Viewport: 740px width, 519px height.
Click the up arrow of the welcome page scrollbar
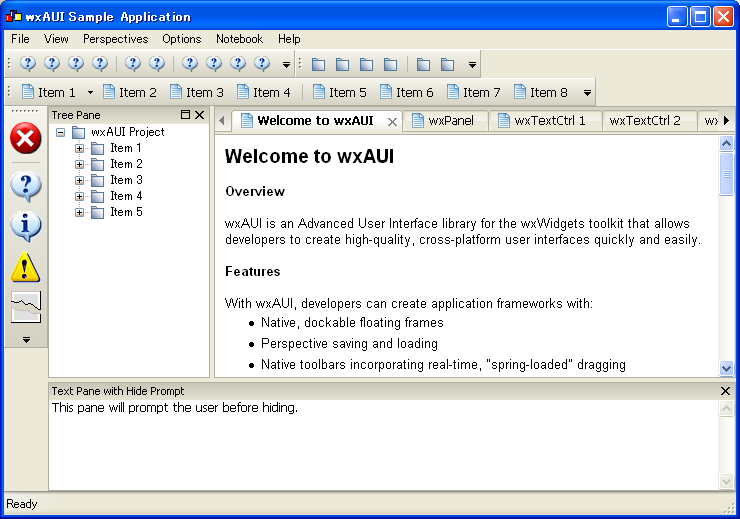(x=726, y=143)
